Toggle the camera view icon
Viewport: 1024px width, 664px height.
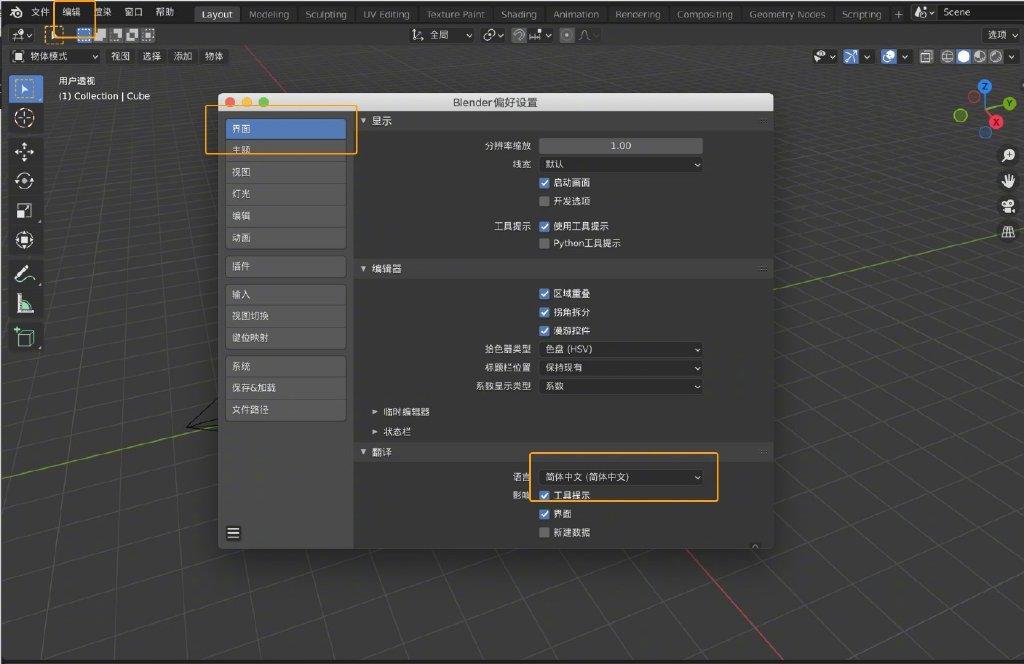coord(1008,207)
